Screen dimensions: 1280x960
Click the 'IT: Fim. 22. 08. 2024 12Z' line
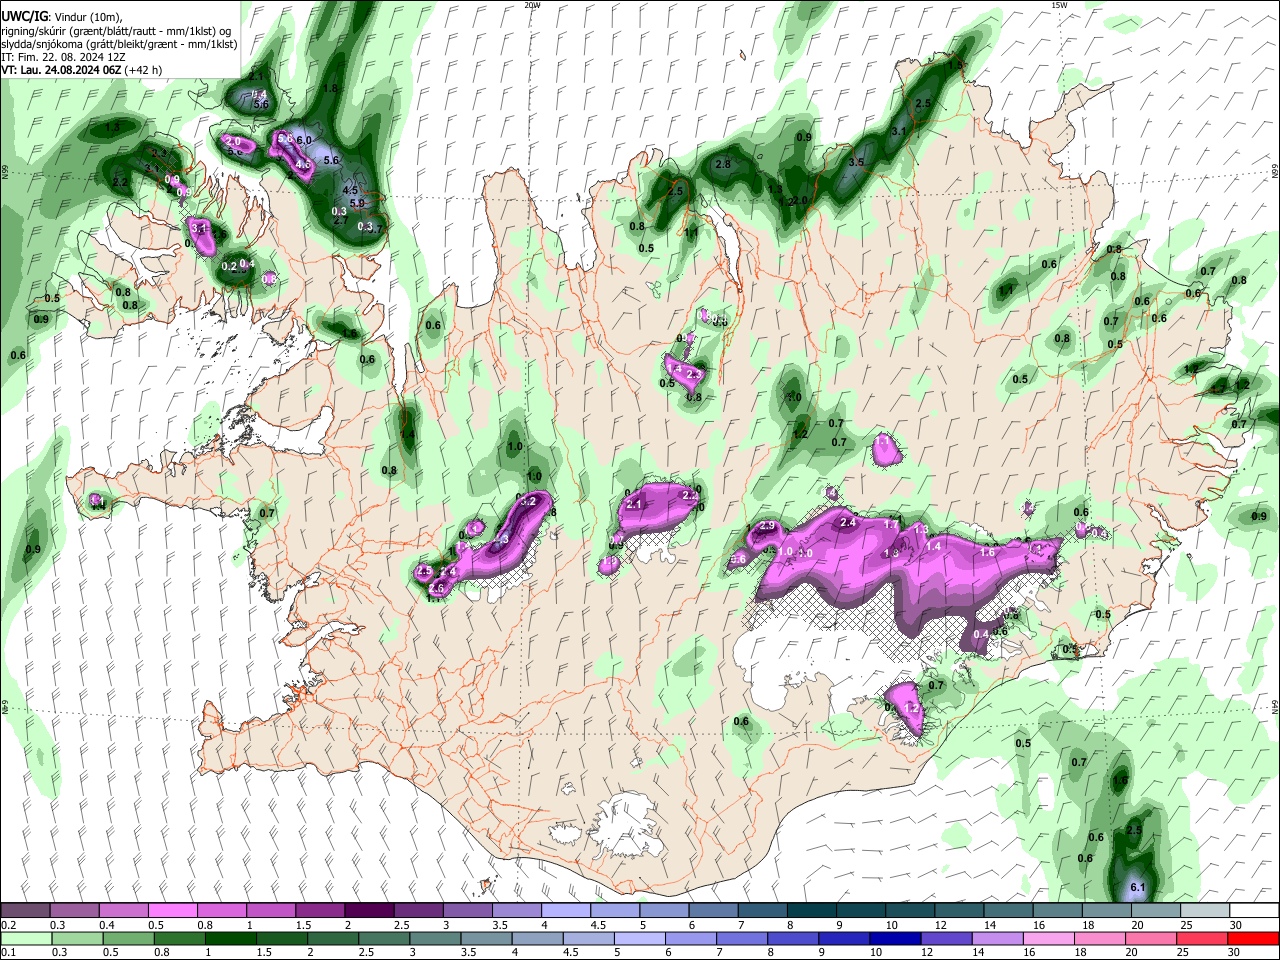coord(63,57)
